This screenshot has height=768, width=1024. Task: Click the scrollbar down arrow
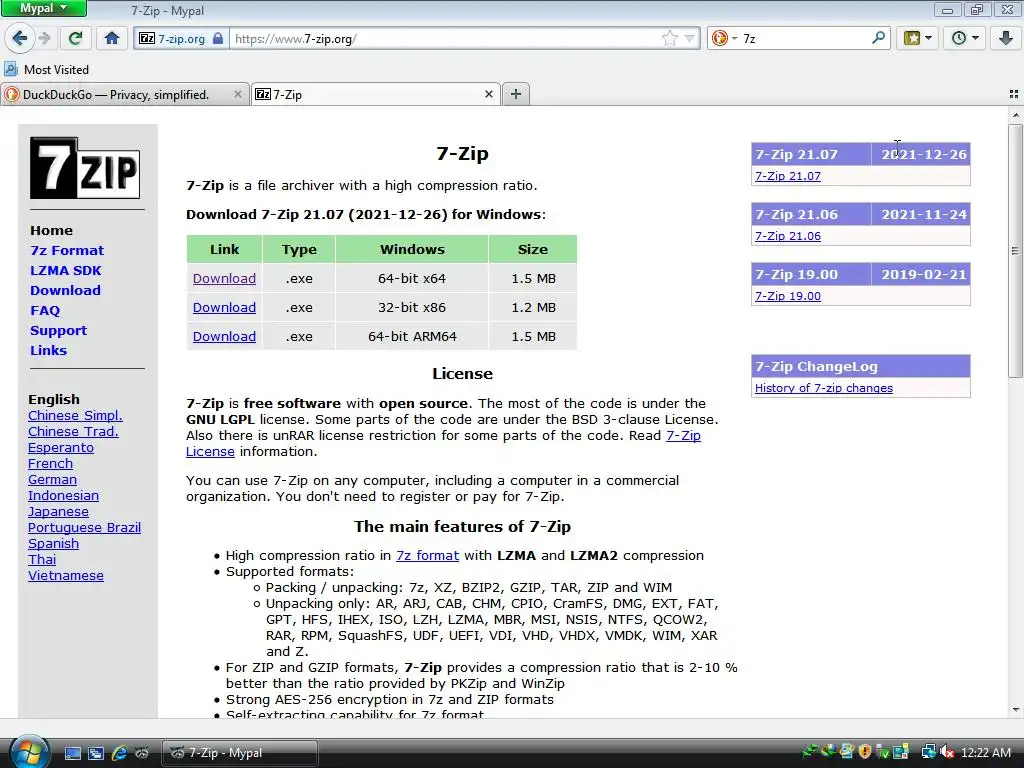point(1015,709)
